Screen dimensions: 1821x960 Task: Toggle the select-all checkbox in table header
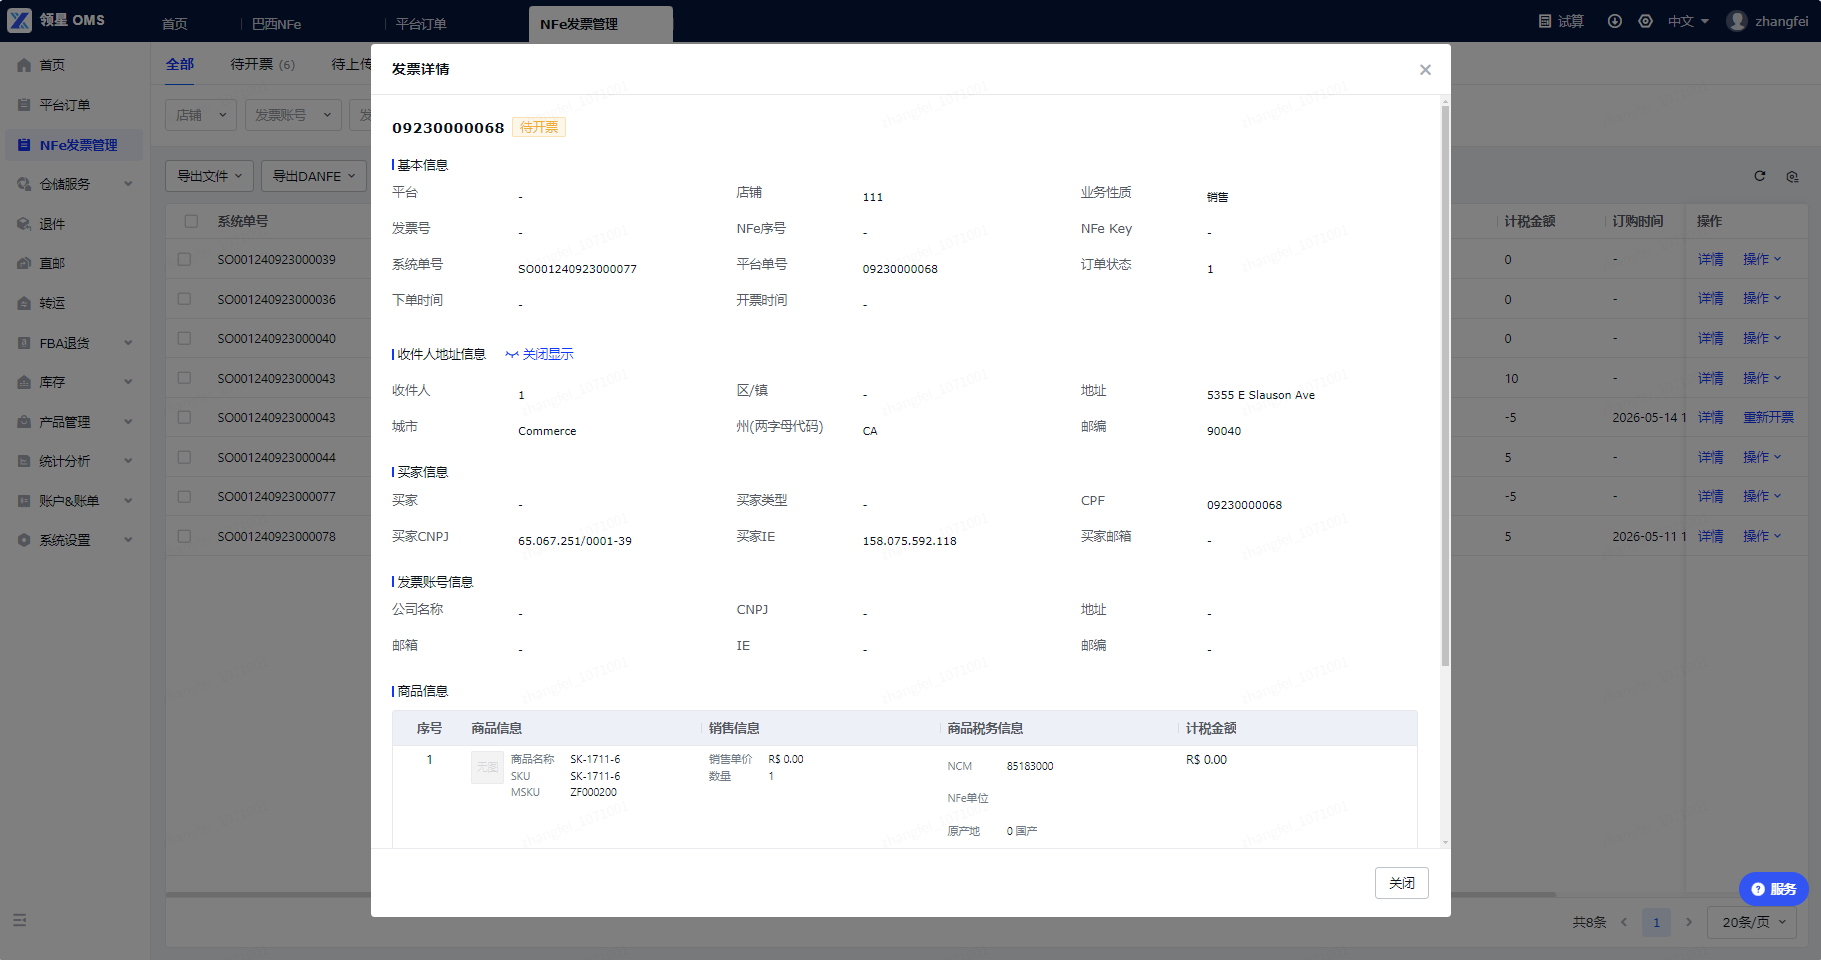click(191, 221)
